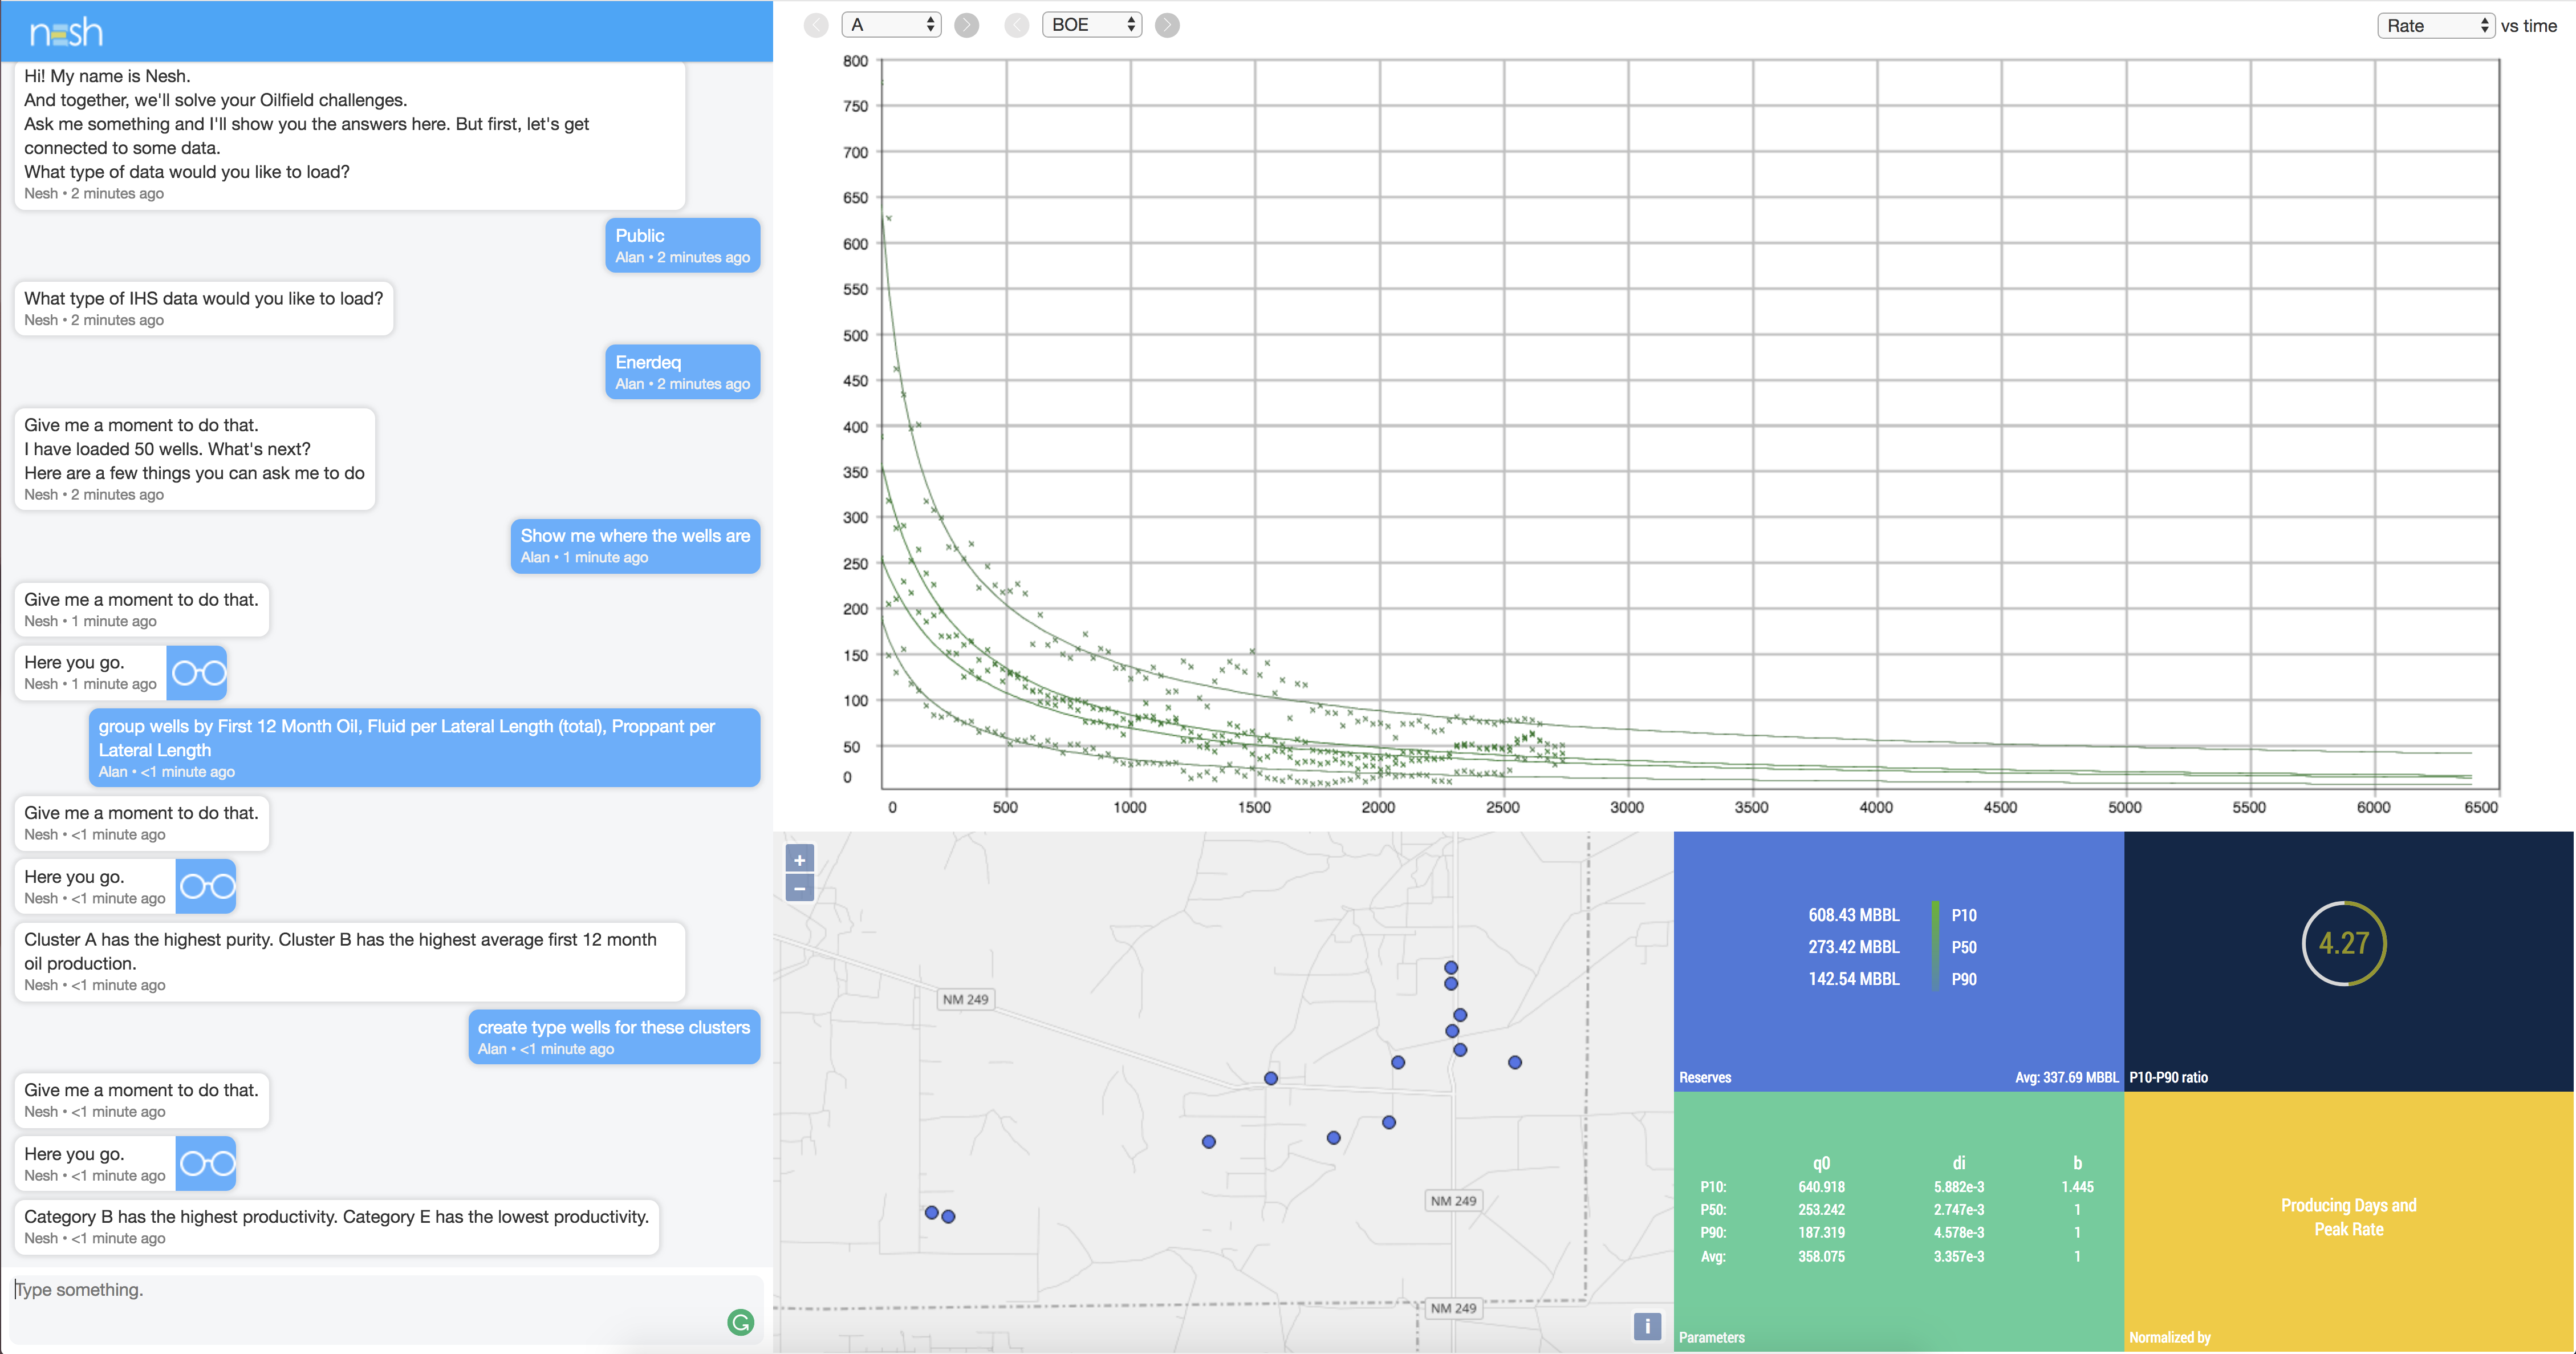The width and height of the screenshot is (2576, 1354).
Task: Click glasses icon beside first 'Here you go.'
Action: point(198,673)
